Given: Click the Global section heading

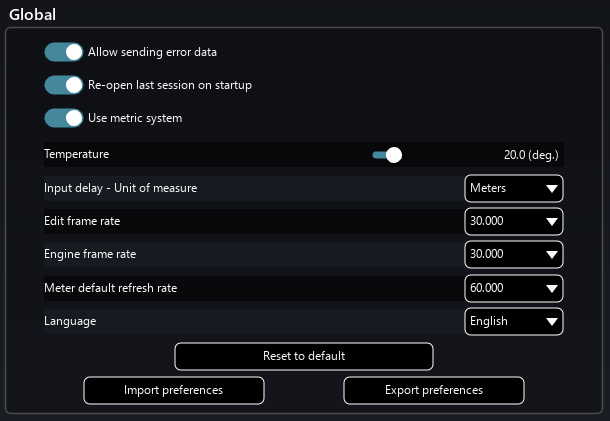Looking at the screenshot, I should click(x=33, y=15).
